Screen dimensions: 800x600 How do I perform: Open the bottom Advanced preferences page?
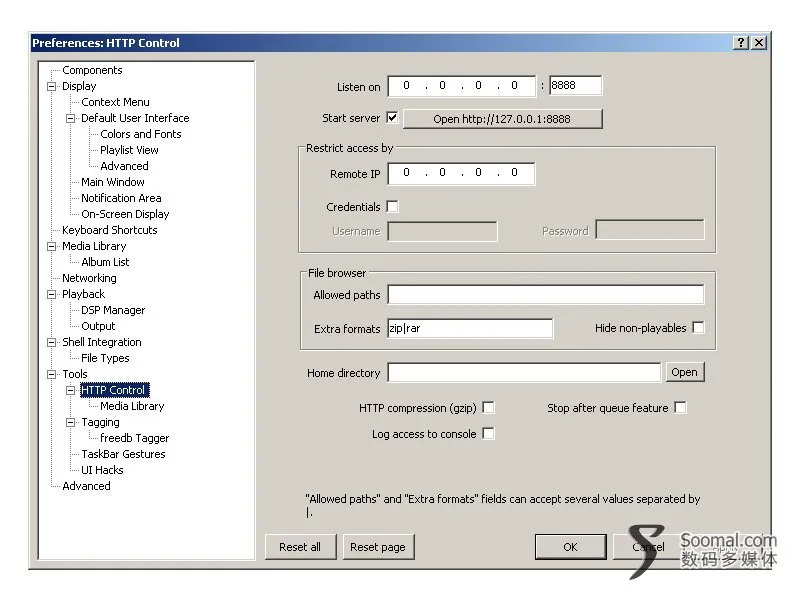(x=86, y=486)
